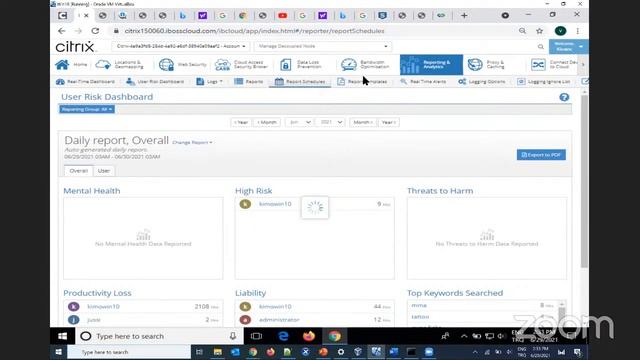The height and width of the screenshot is (360, 640).
Task: Go back in the browser
Action: click(61, 31)
